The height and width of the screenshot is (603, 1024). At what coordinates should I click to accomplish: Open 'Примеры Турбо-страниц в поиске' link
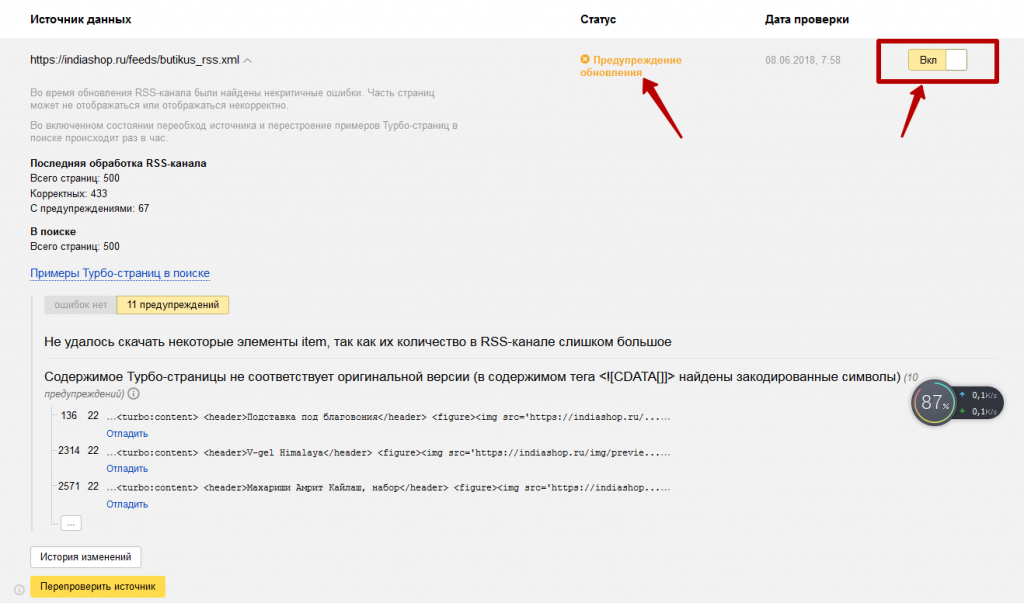coord(120,273)
